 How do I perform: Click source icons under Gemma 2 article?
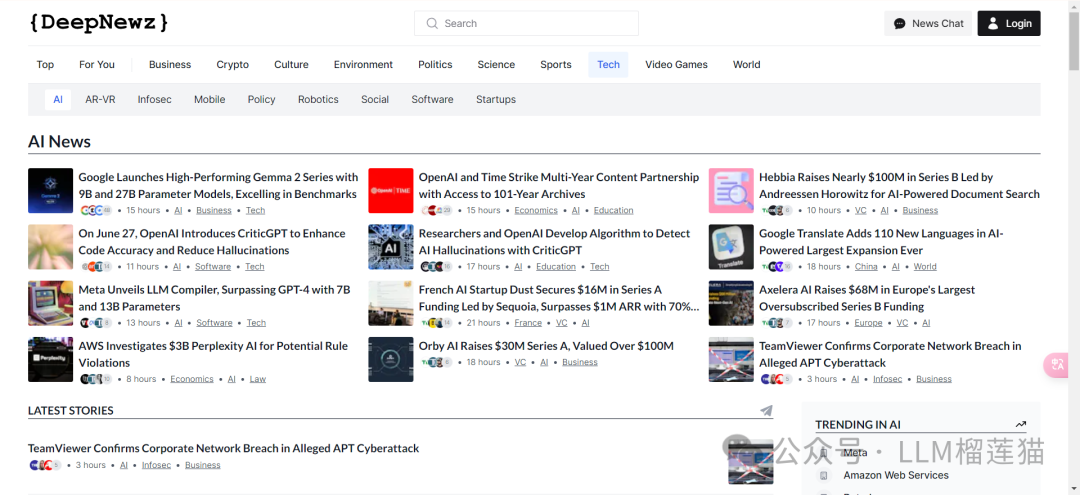pyautogui.click(x=96, y=211)
